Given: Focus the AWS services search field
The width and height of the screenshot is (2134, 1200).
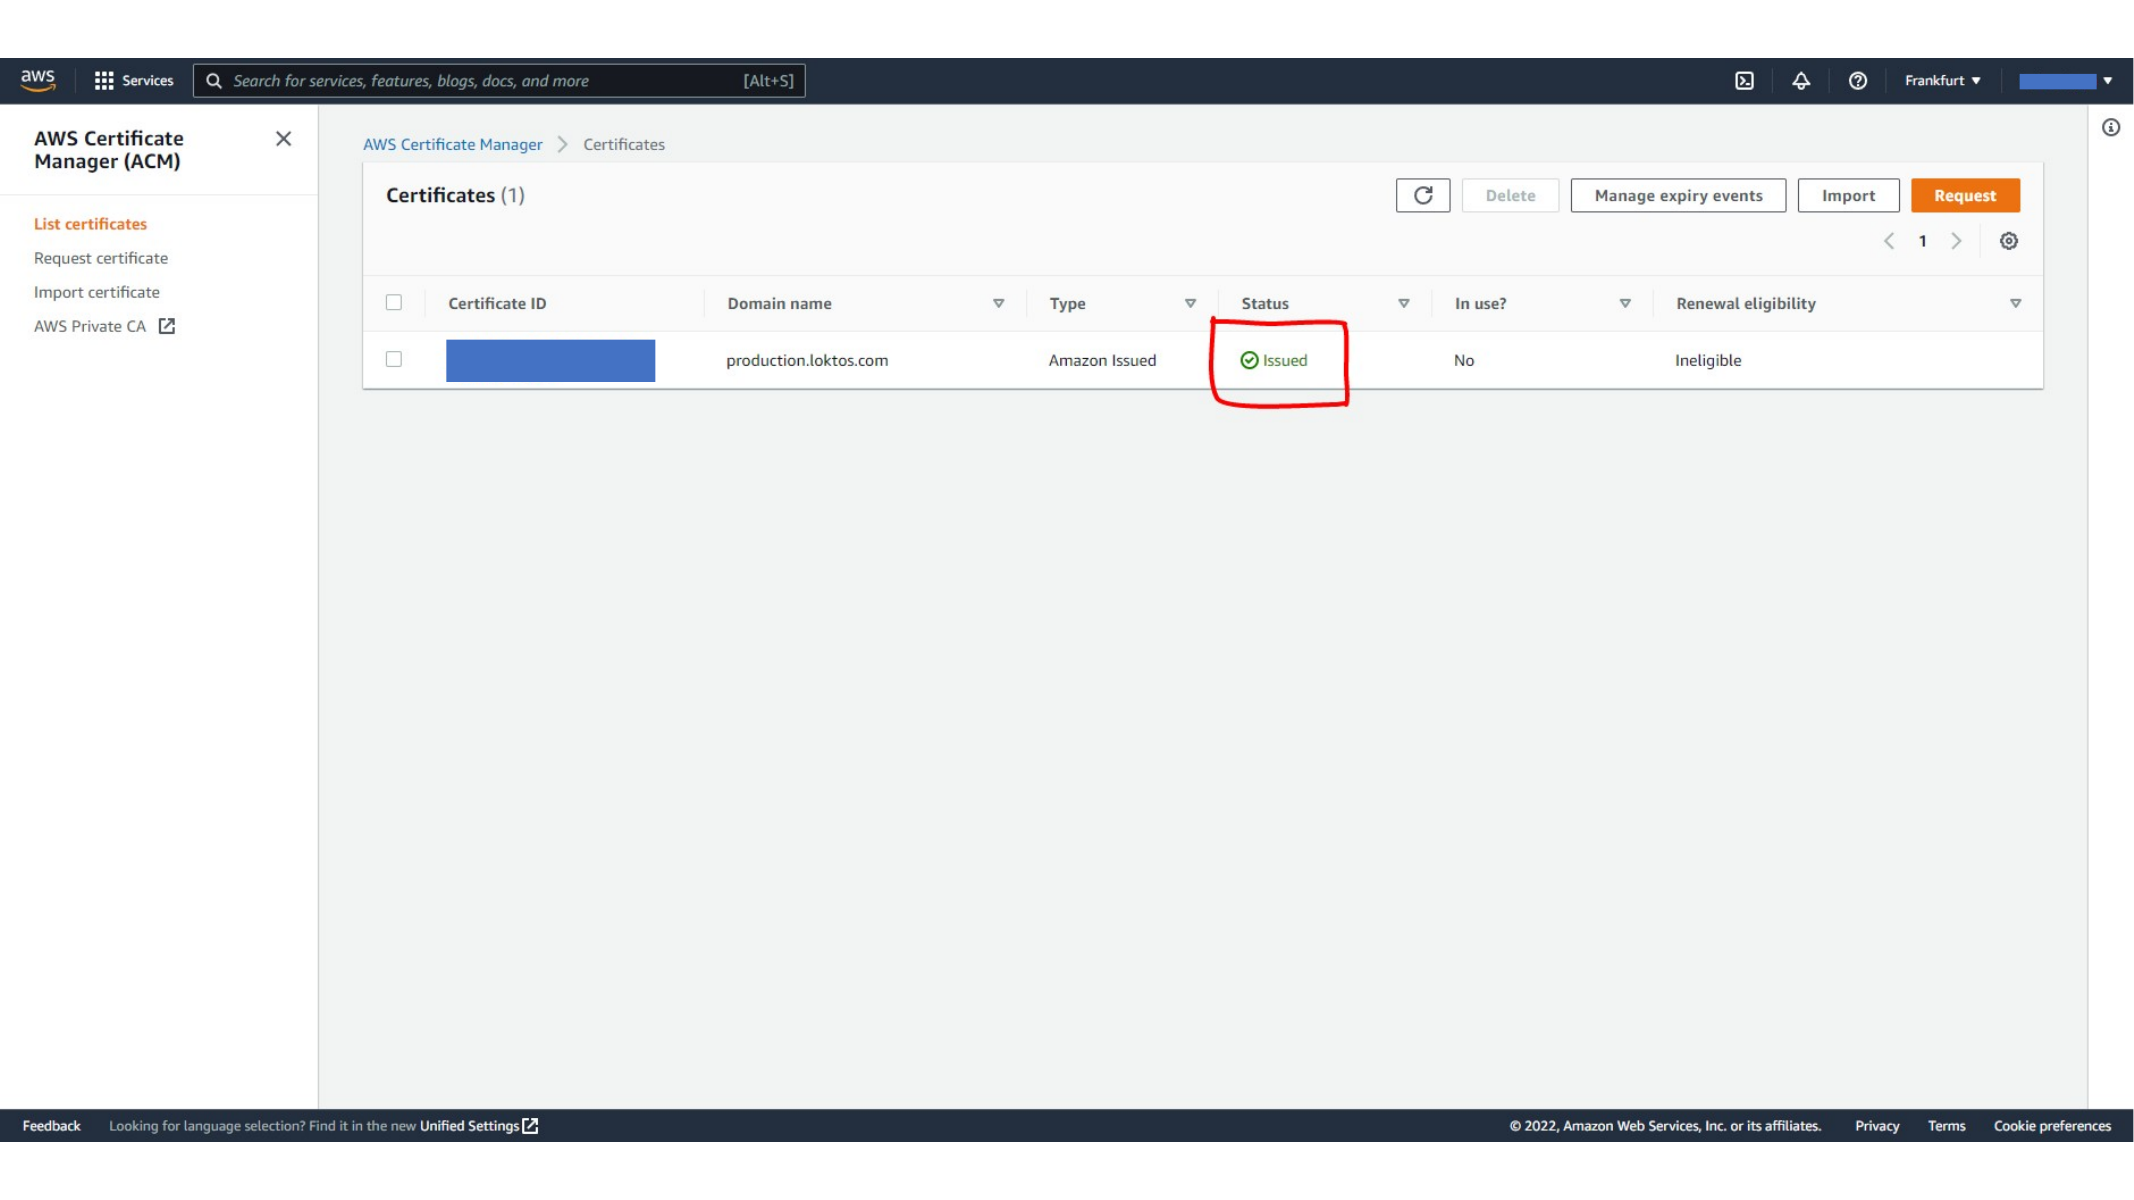Looking at the screenshot, I should (x=499, y=81).
